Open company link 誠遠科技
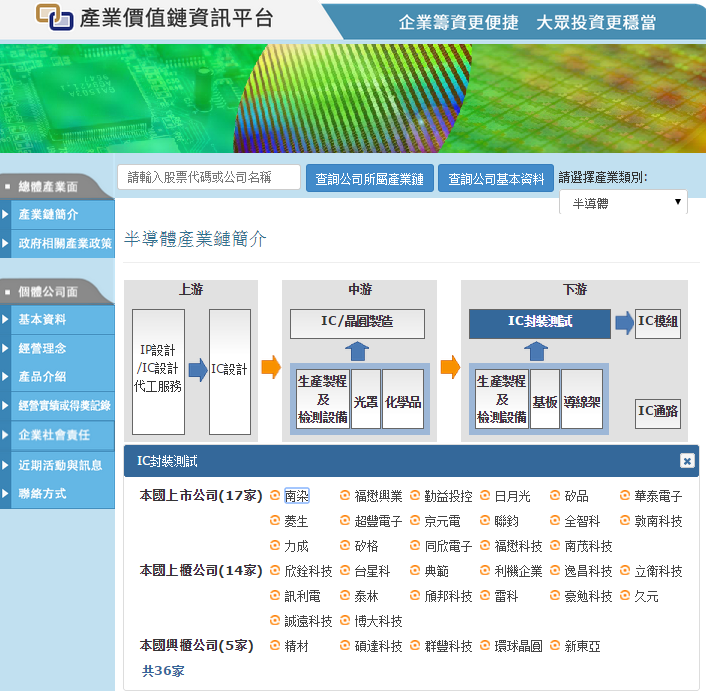Viewport: 706px width, 691px height. (308, 621)
